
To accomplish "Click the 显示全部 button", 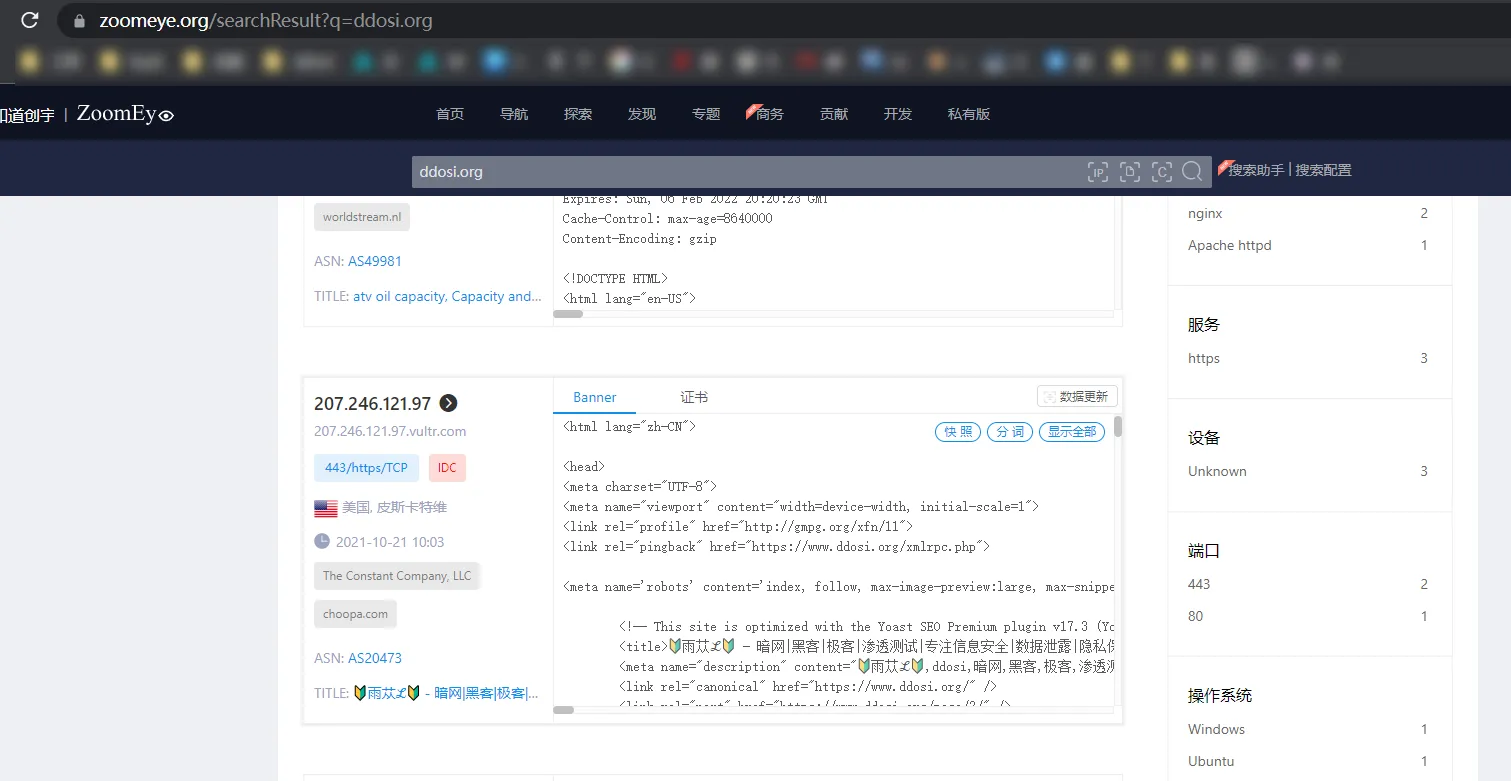I will (x=1072, y=432).
